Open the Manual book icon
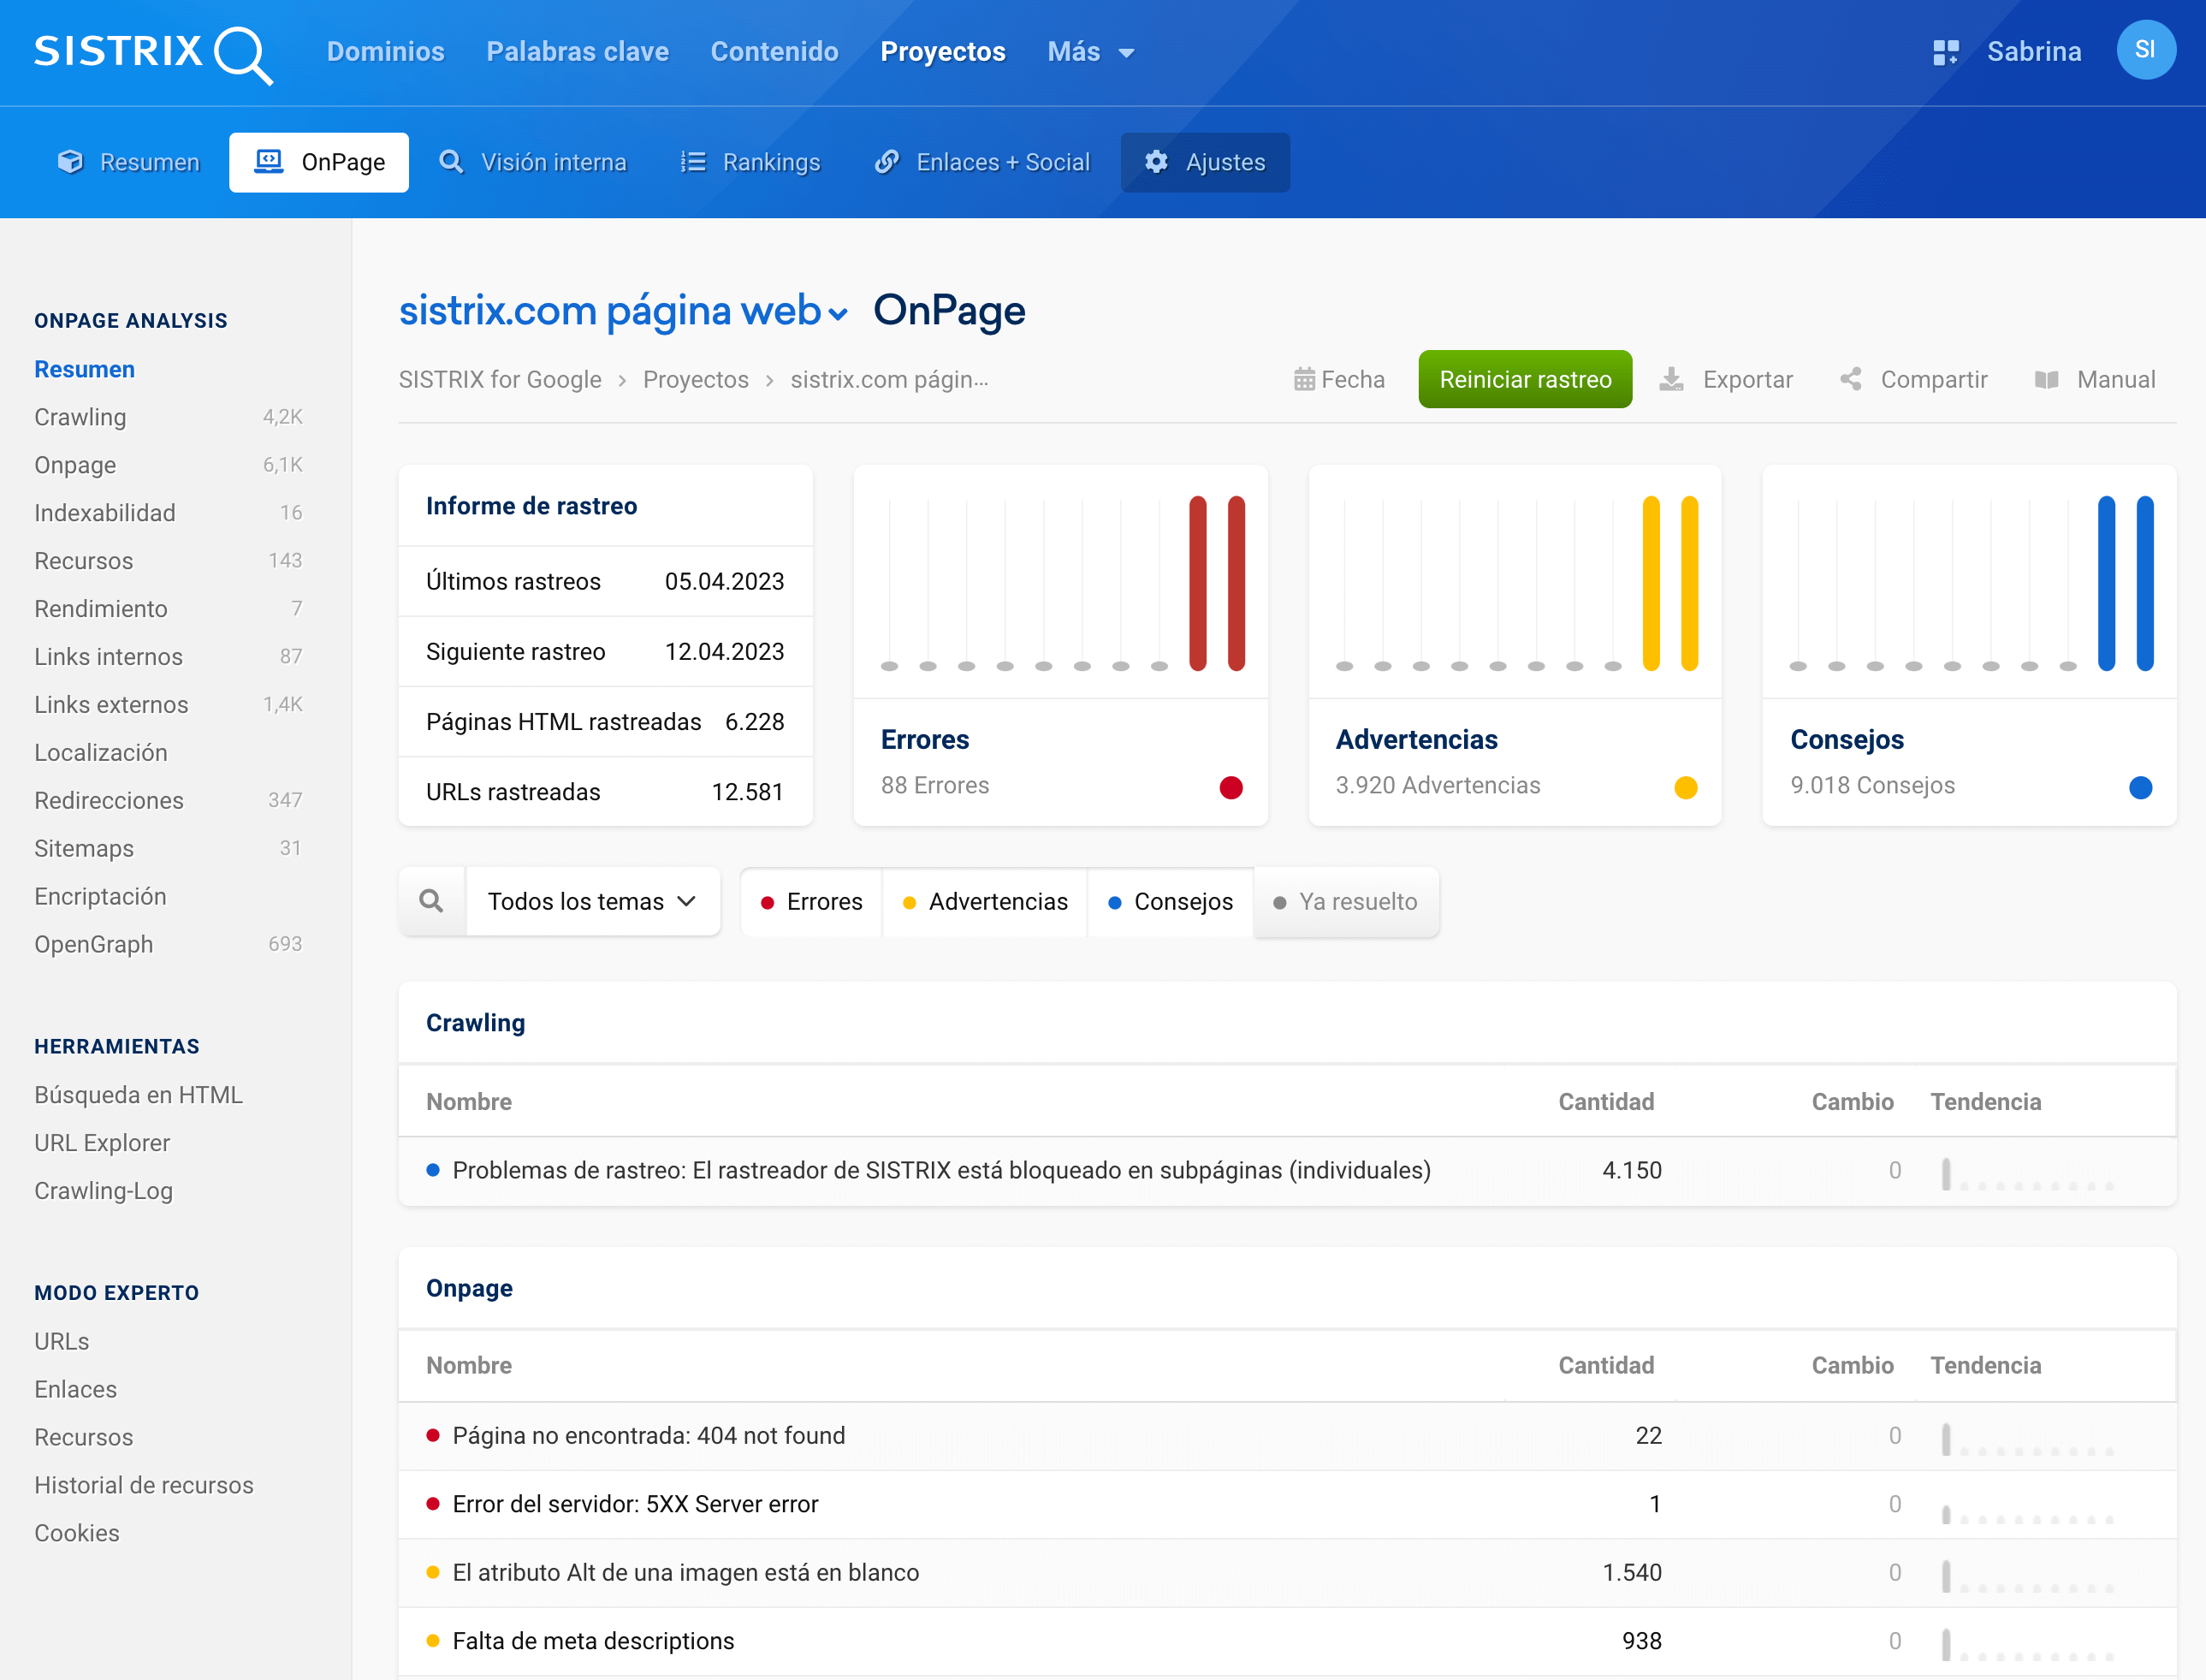This screenshot has height=1680, width=2206. tap(2047, 380)
